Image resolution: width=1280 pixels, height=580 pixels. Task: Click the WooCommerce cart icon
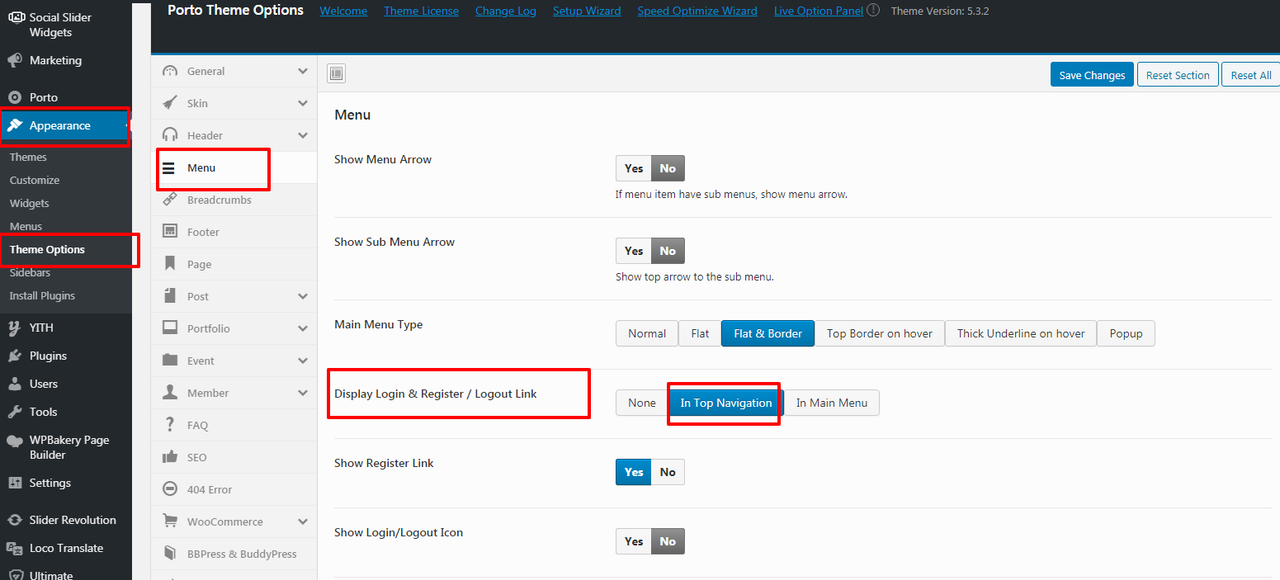coord(169,521)
